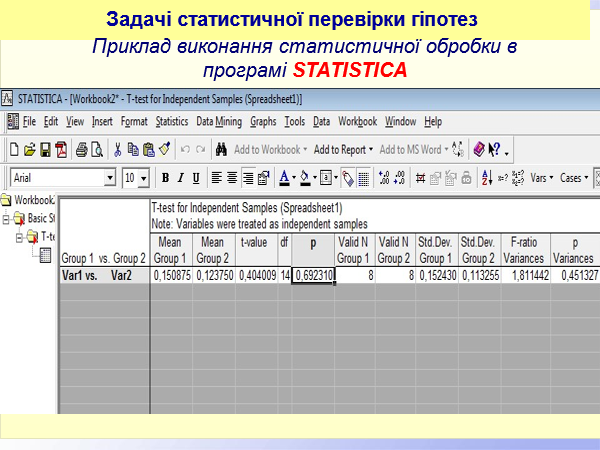Click the recode values icon beside Vars
The height and width of the screenshot is (450, 600).
click(518, 178)
